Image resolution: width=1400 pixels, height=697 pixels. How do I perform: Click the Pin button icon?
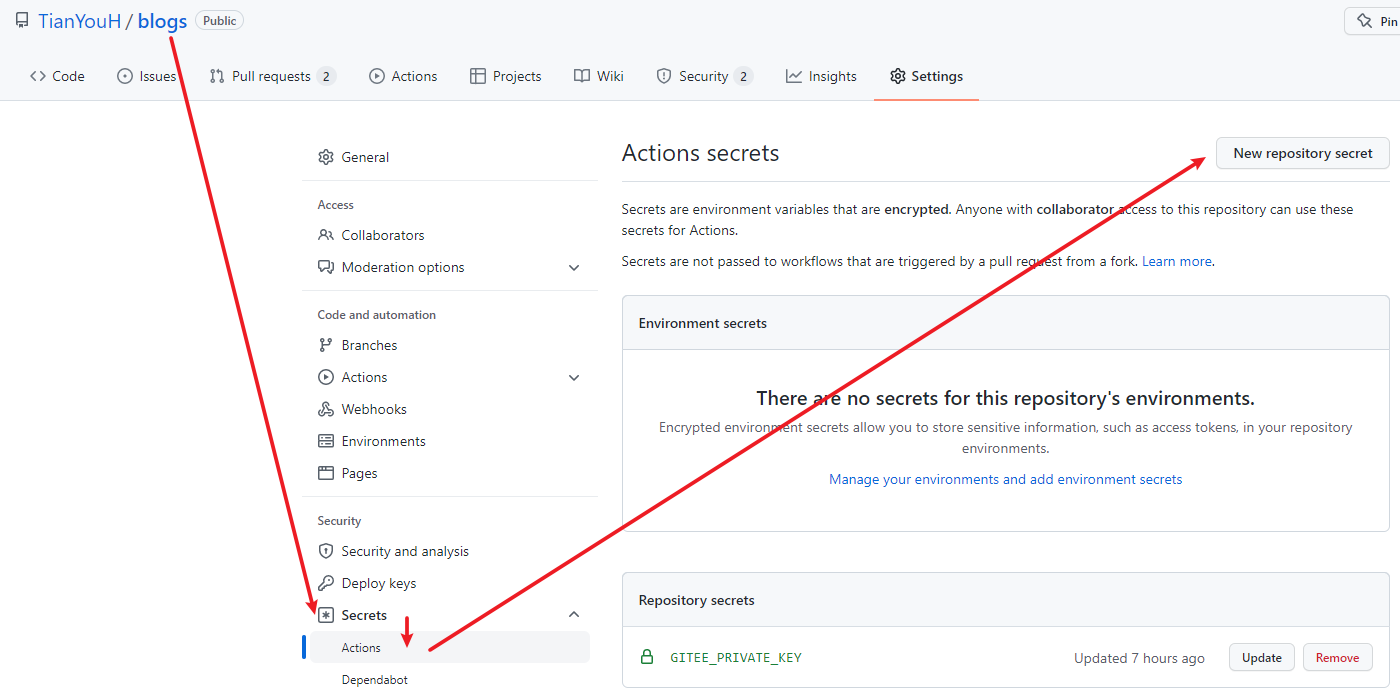pos(1364,21)
